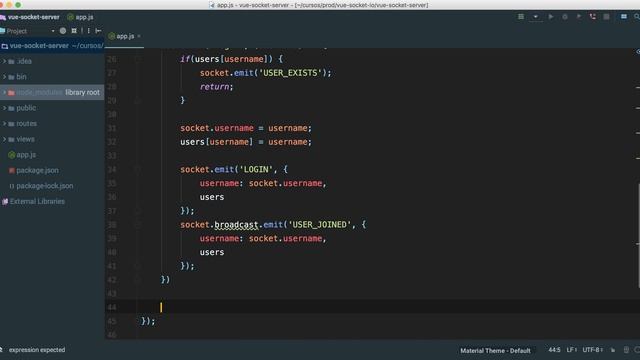Click line number 31 in gutter
The image size is (640, 360).
tap(112, 128)
